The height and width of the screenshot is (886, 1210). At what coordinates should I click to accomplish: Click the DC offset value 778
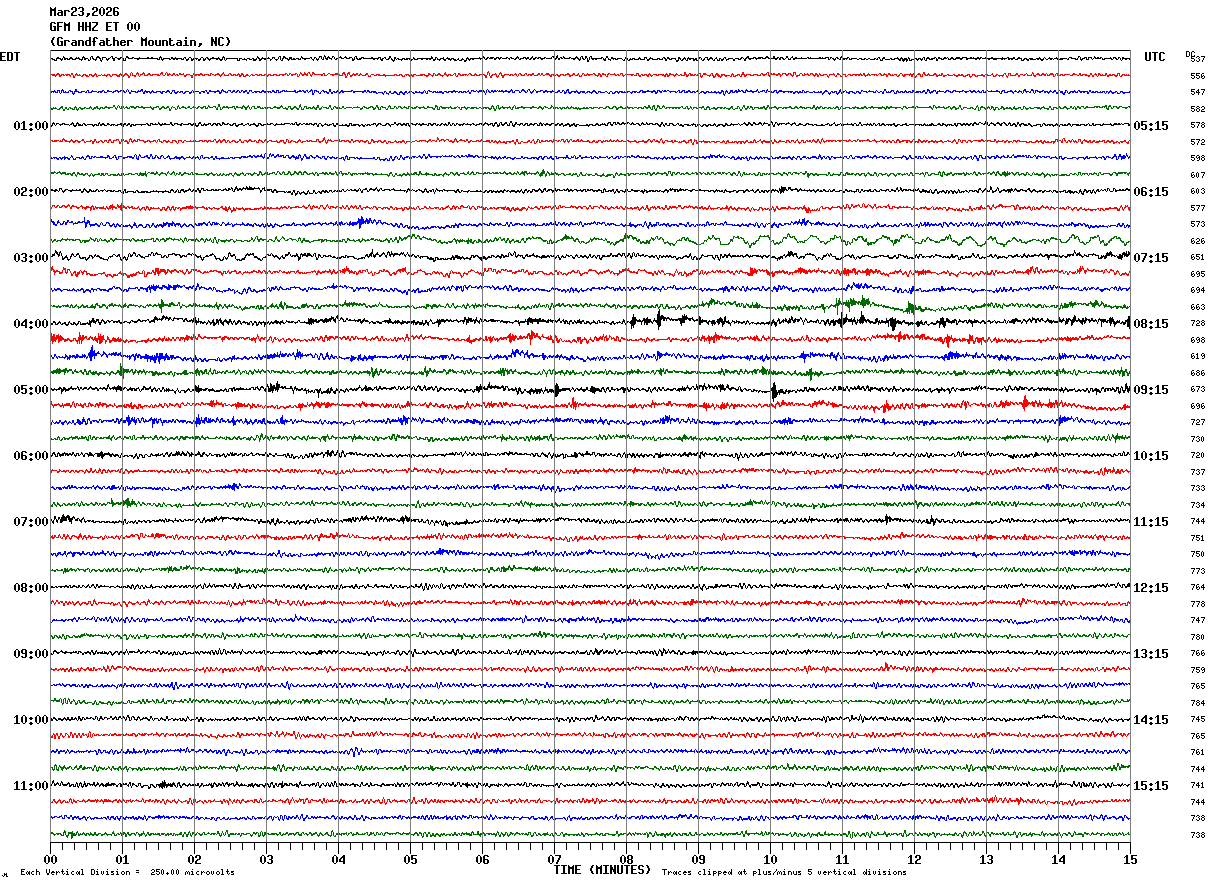coord(1197,604)
